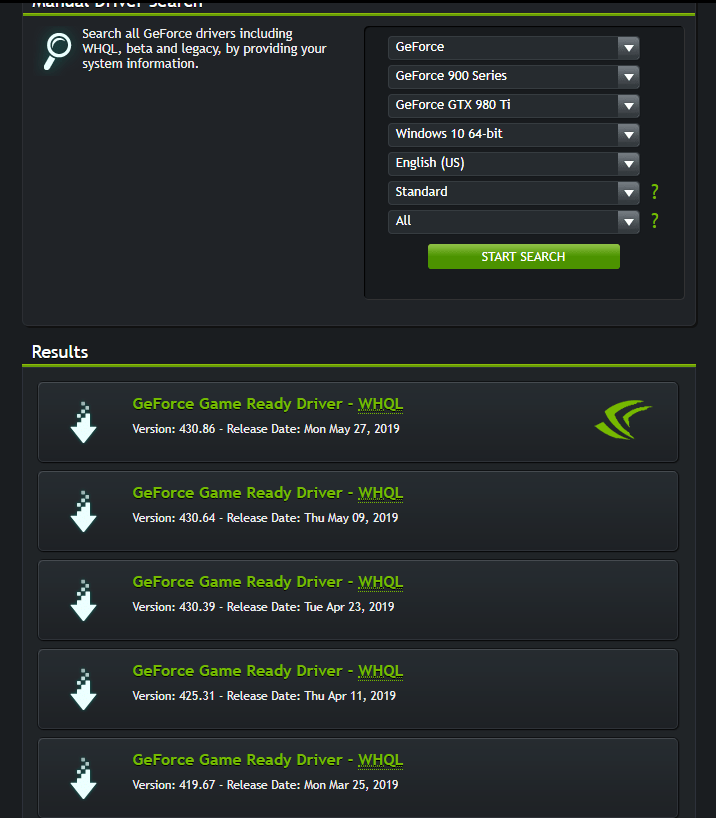Open the GeForce product type dropdown
Image resolution: width=716 pixels, height=818 pixels.
click(x=514, y=47)
